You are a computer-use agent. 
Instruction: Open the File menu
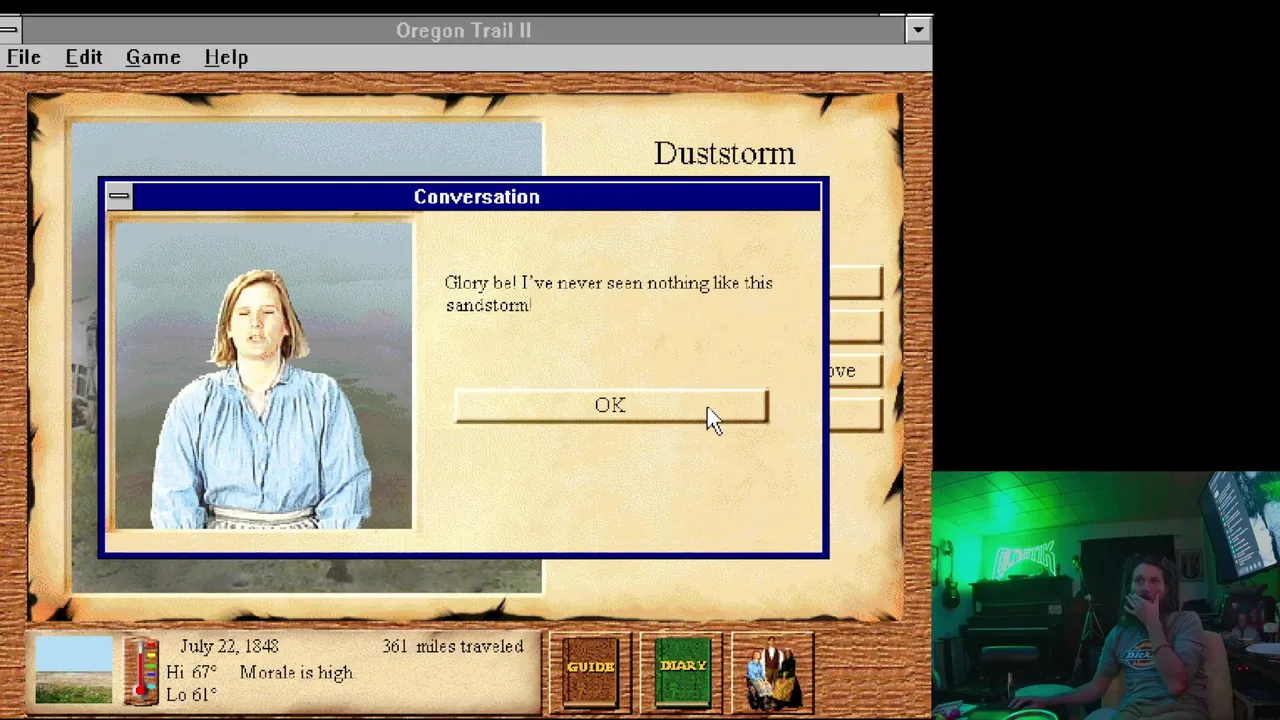(x=24, y=57)
